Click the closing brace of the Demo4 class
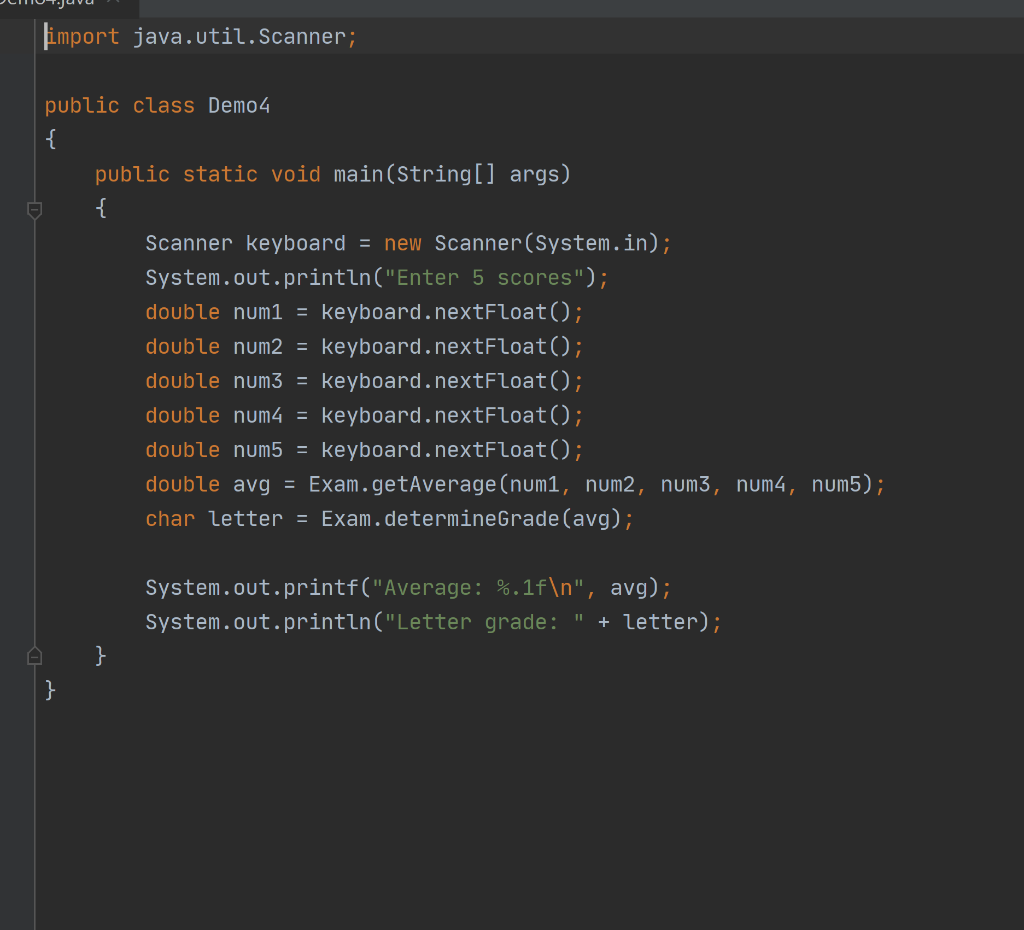Viewport: 1024px width, 930px height. pos(49,689)
